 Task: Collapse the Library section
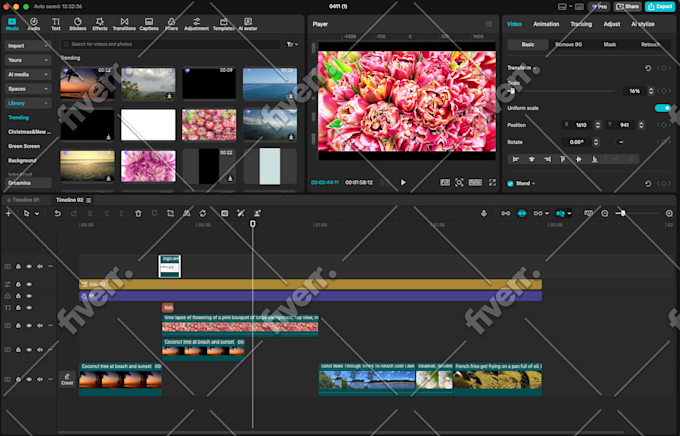(28, 103)
